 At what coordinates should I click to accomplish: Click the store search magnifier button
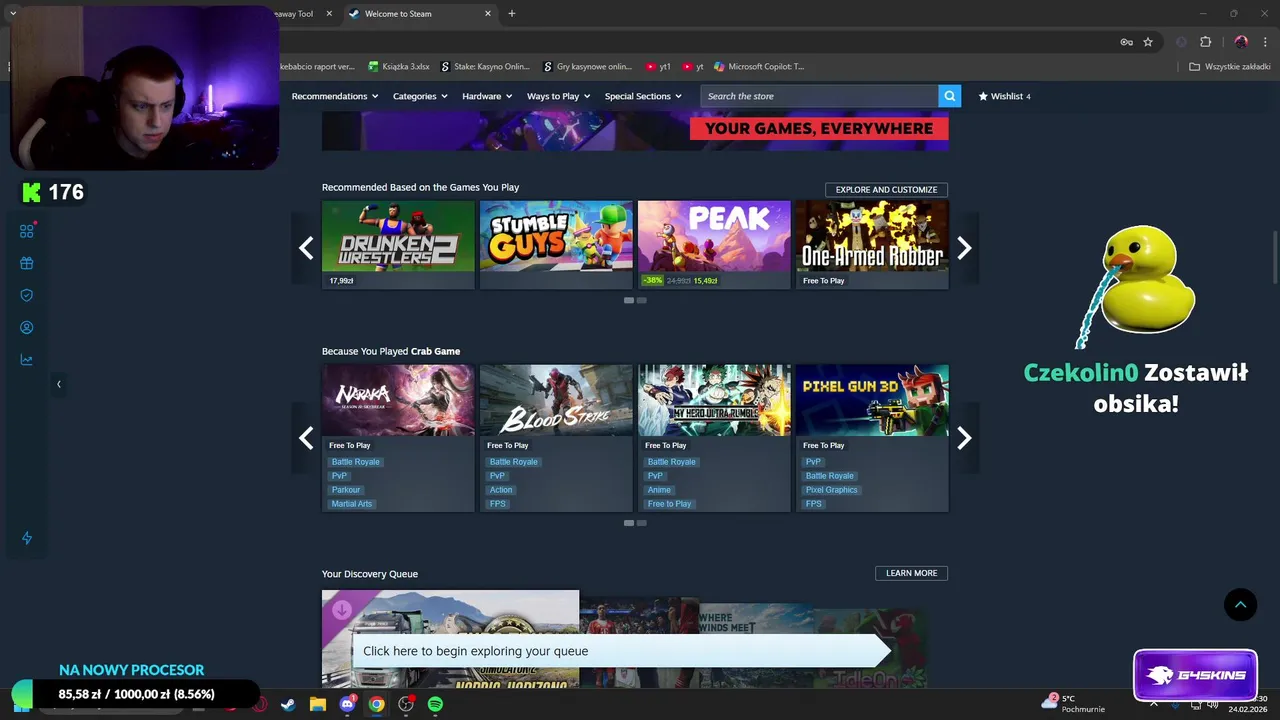coord(949,96)
